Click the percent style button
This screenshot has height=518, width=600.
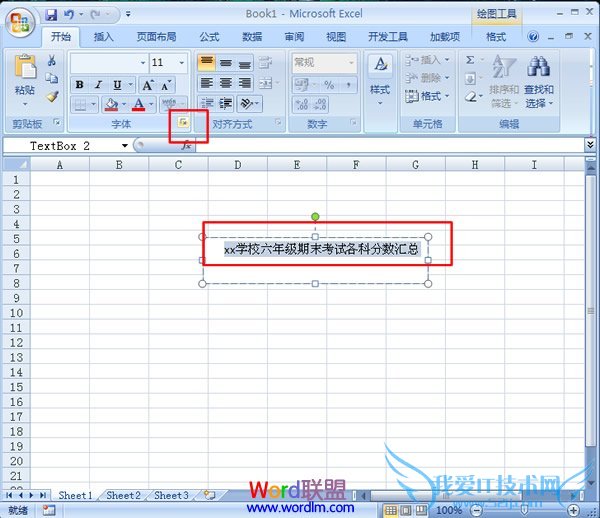329,85
